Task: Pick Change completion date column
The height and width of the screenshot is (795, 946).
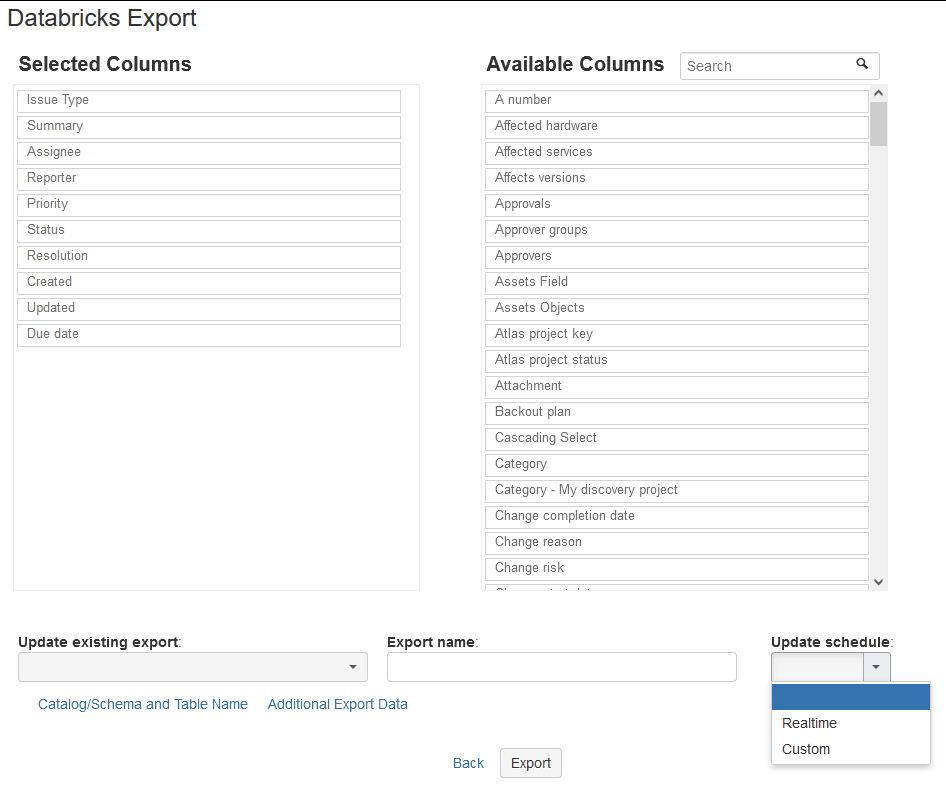Action: point(677,517)
